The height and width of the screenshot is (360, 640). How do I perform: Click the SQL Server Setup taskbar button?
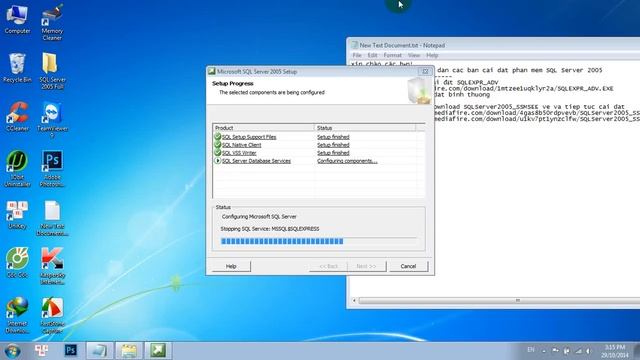pos(158,351)
